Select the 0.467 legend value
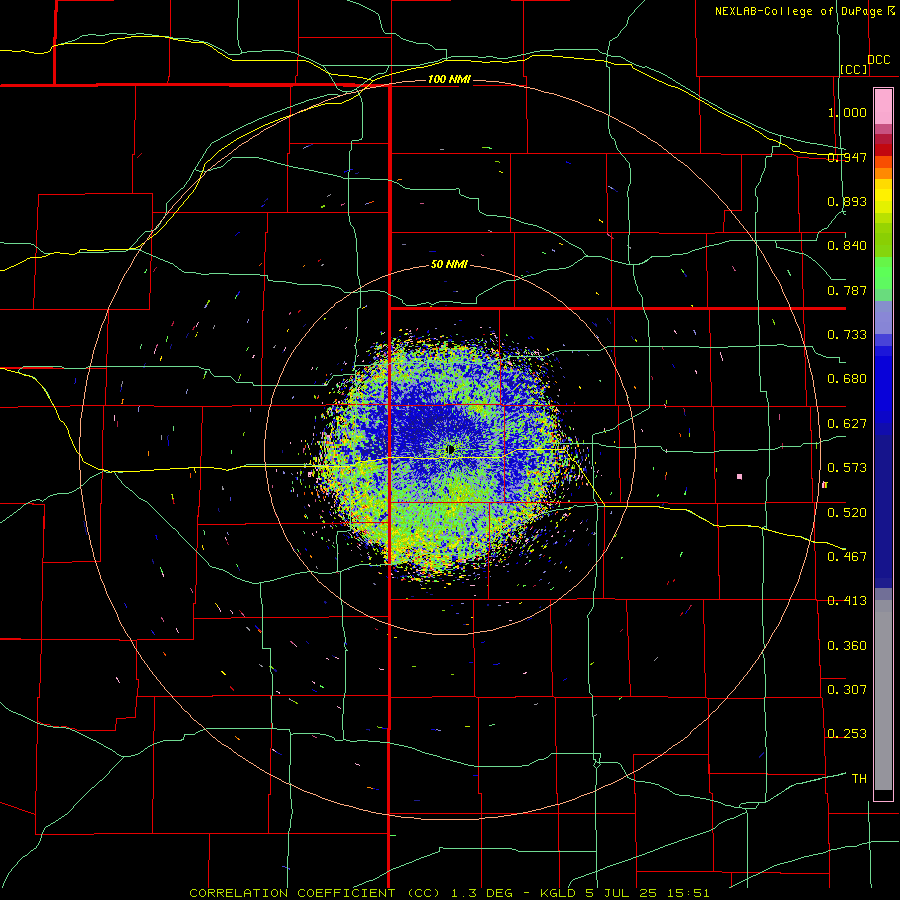Image resolution: width=900 pixels, height=900 pixels. point(847,557)
